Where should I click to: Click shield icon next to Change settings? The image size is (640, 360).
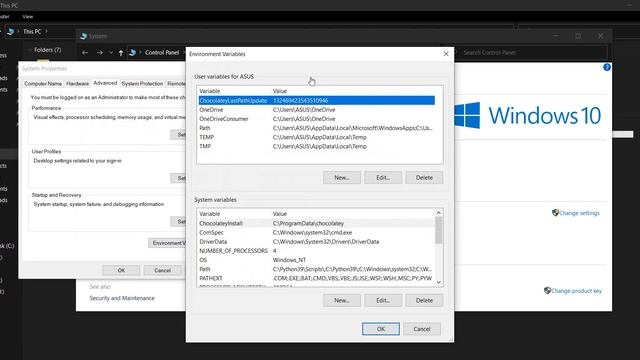click(x=555, y=213)
